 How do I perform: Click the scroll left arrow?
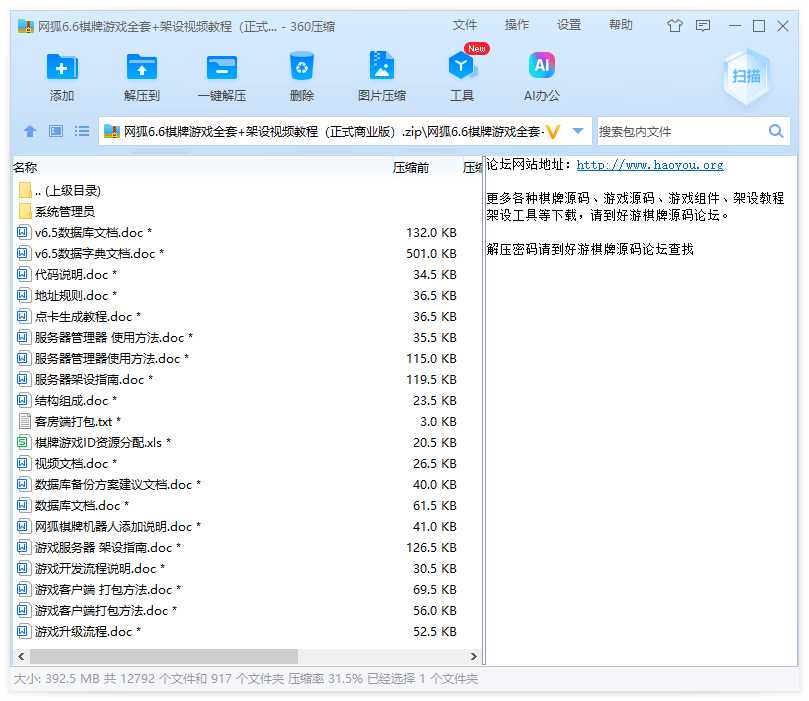(x=21, y=656)
